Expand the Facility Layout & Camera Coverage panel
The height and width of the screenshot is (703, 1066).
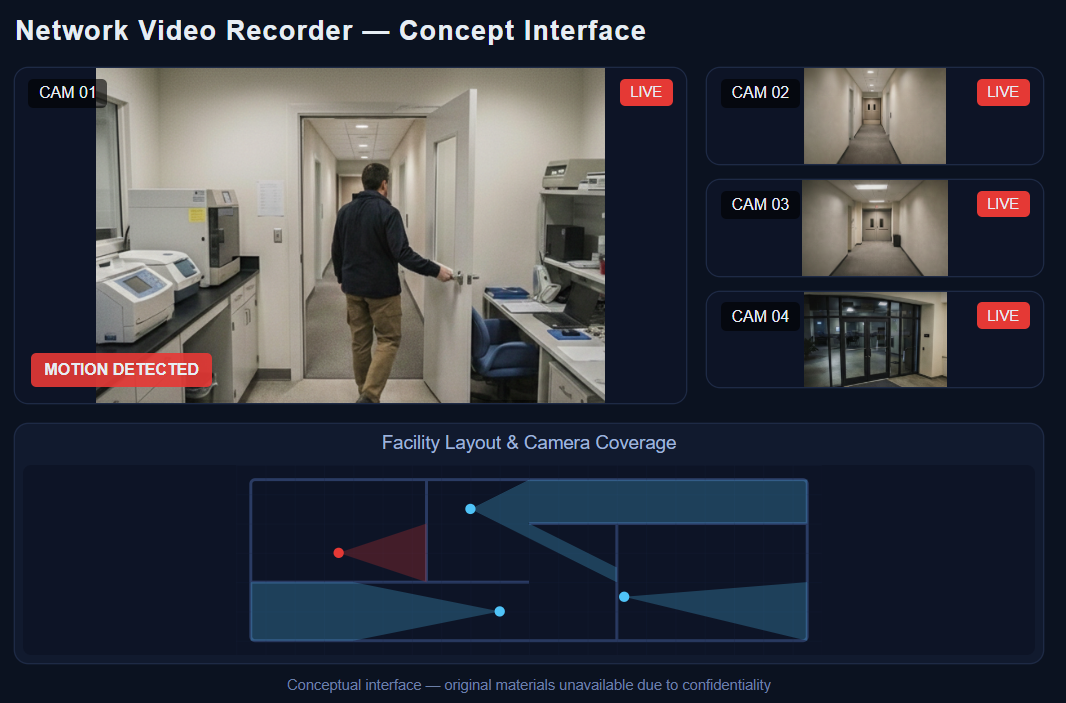coord(529,443)
